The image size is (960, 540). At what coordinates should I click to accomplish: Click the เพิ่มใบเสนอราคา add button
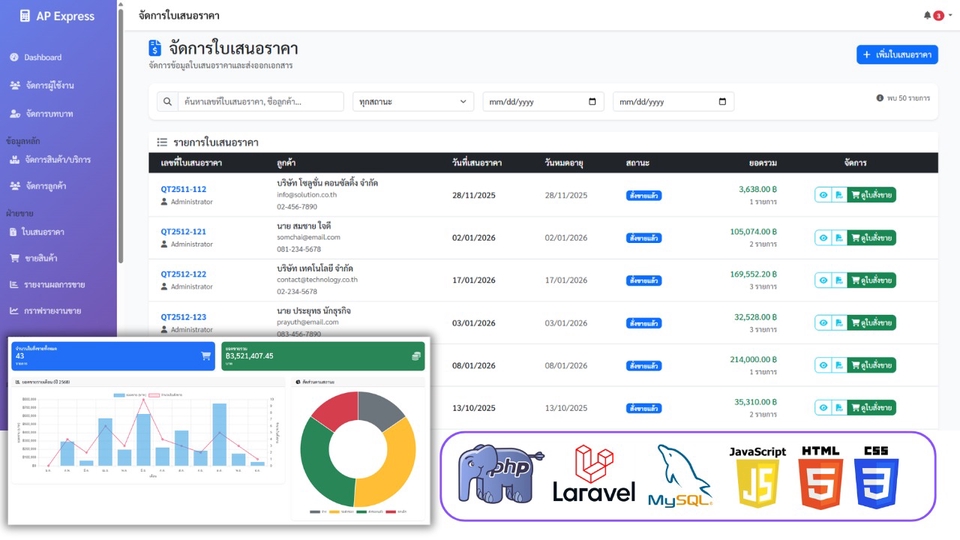(897, 54)
